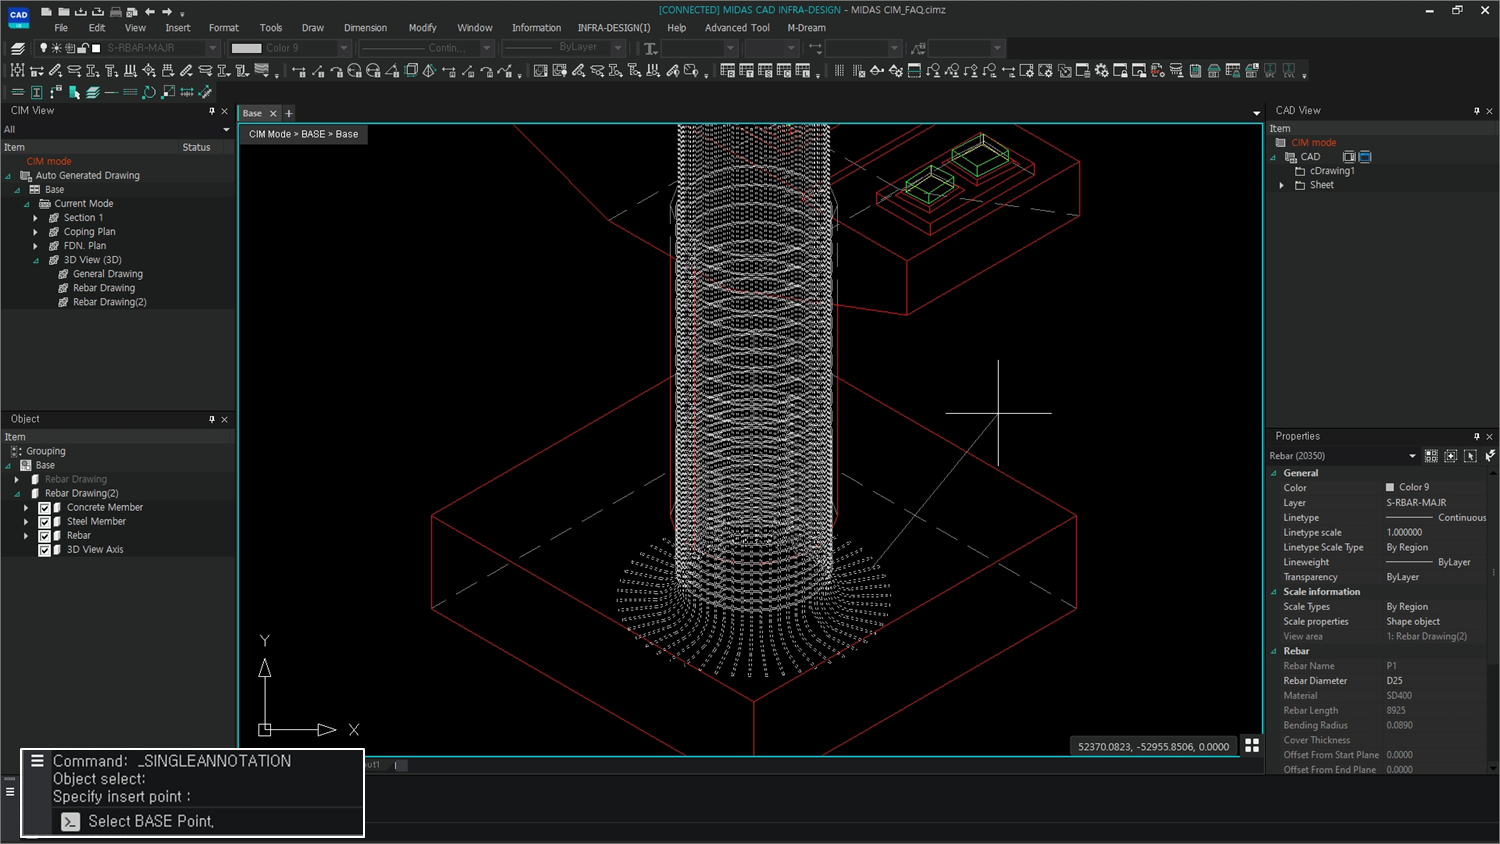Open the Continuous linetype dropdown
Screen dimensions: 1500x844
(484, 48)
